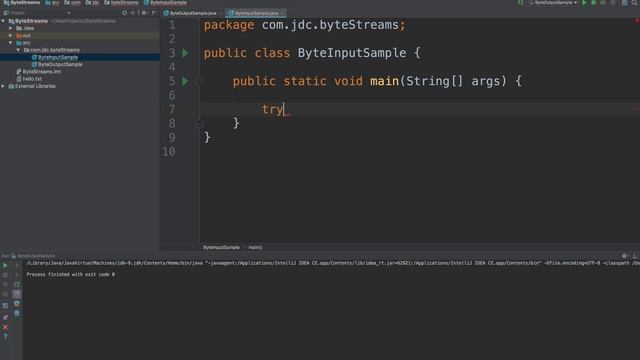Expand External Libraries node
Image resolution: width=640 pixels, height=360 pixels.
click(3, 86)
